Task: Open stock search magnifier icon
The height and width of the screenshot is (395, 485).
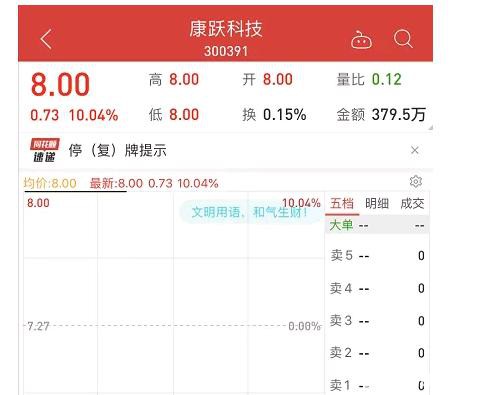Action: tap(403, 39)
